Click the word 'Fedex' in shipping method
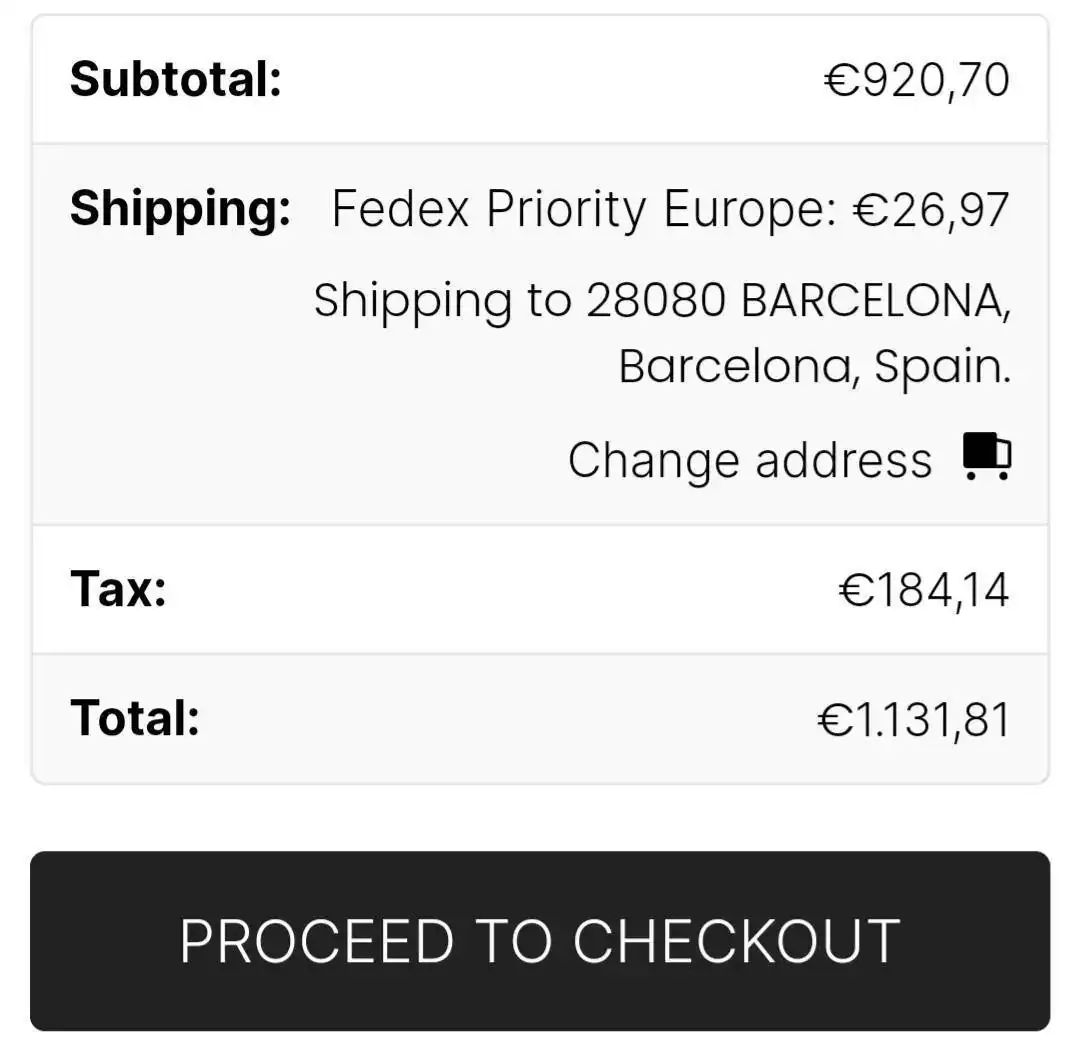1071x1051 pixels. [x=400, y=210]
